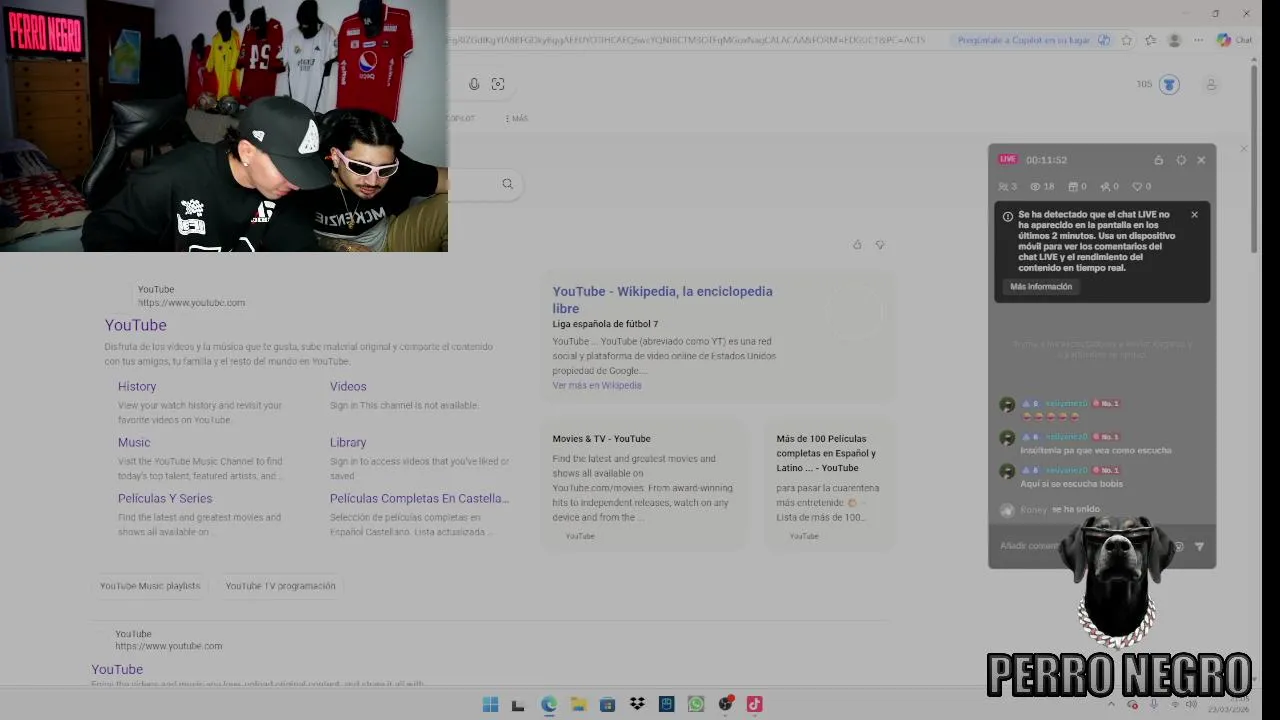
Task: Open Películas Completas En Castella... link
Action: click(x=419, y=498)
